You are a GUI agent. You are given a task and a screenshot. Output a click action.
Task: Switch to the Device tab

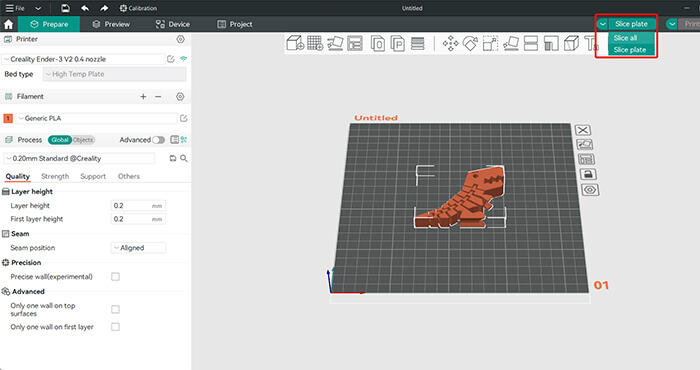pos(173,24)
